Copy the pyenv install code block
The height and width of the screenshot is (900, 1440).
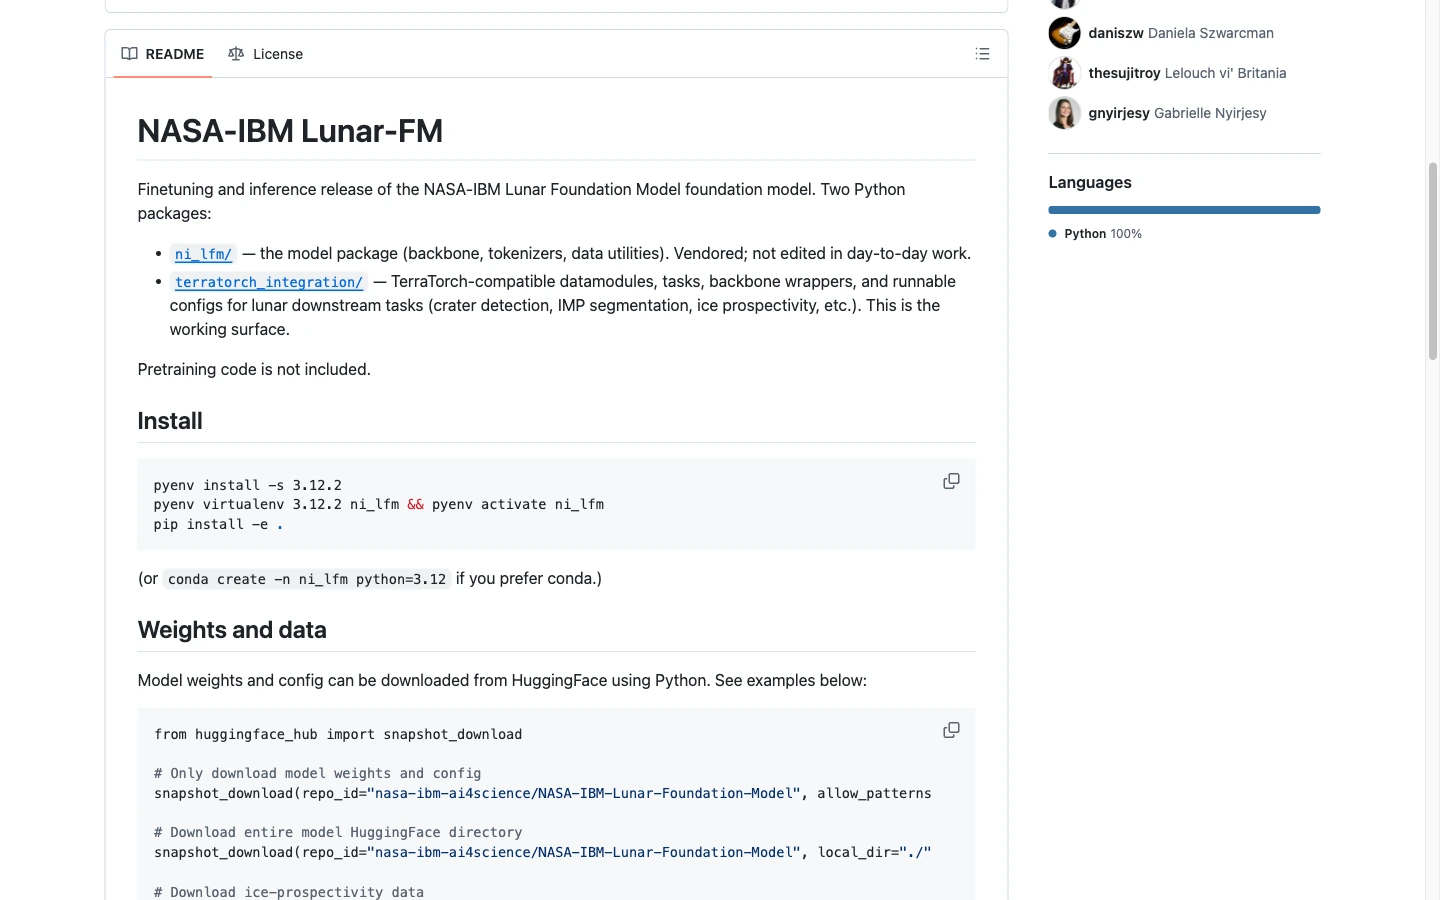point(951,481)
